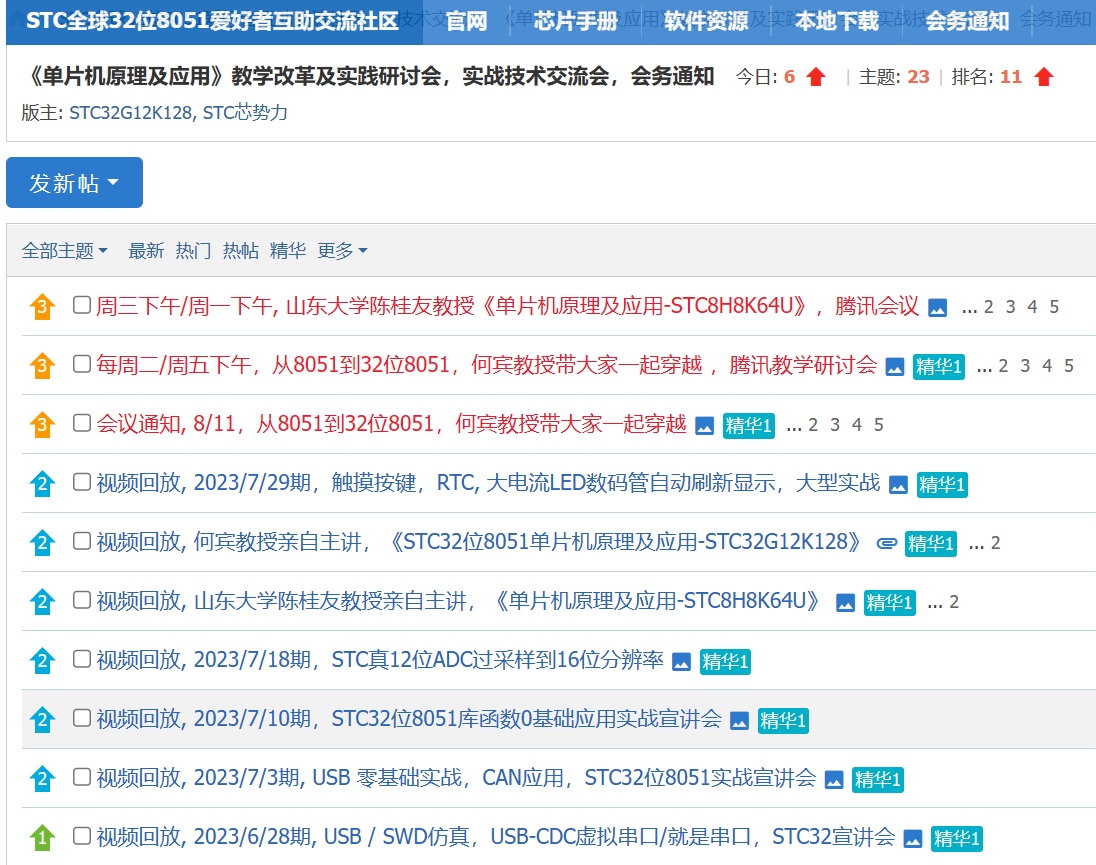Tick the checkbox for the 会议通知, 8/11 thread

(x=82, y=423)
